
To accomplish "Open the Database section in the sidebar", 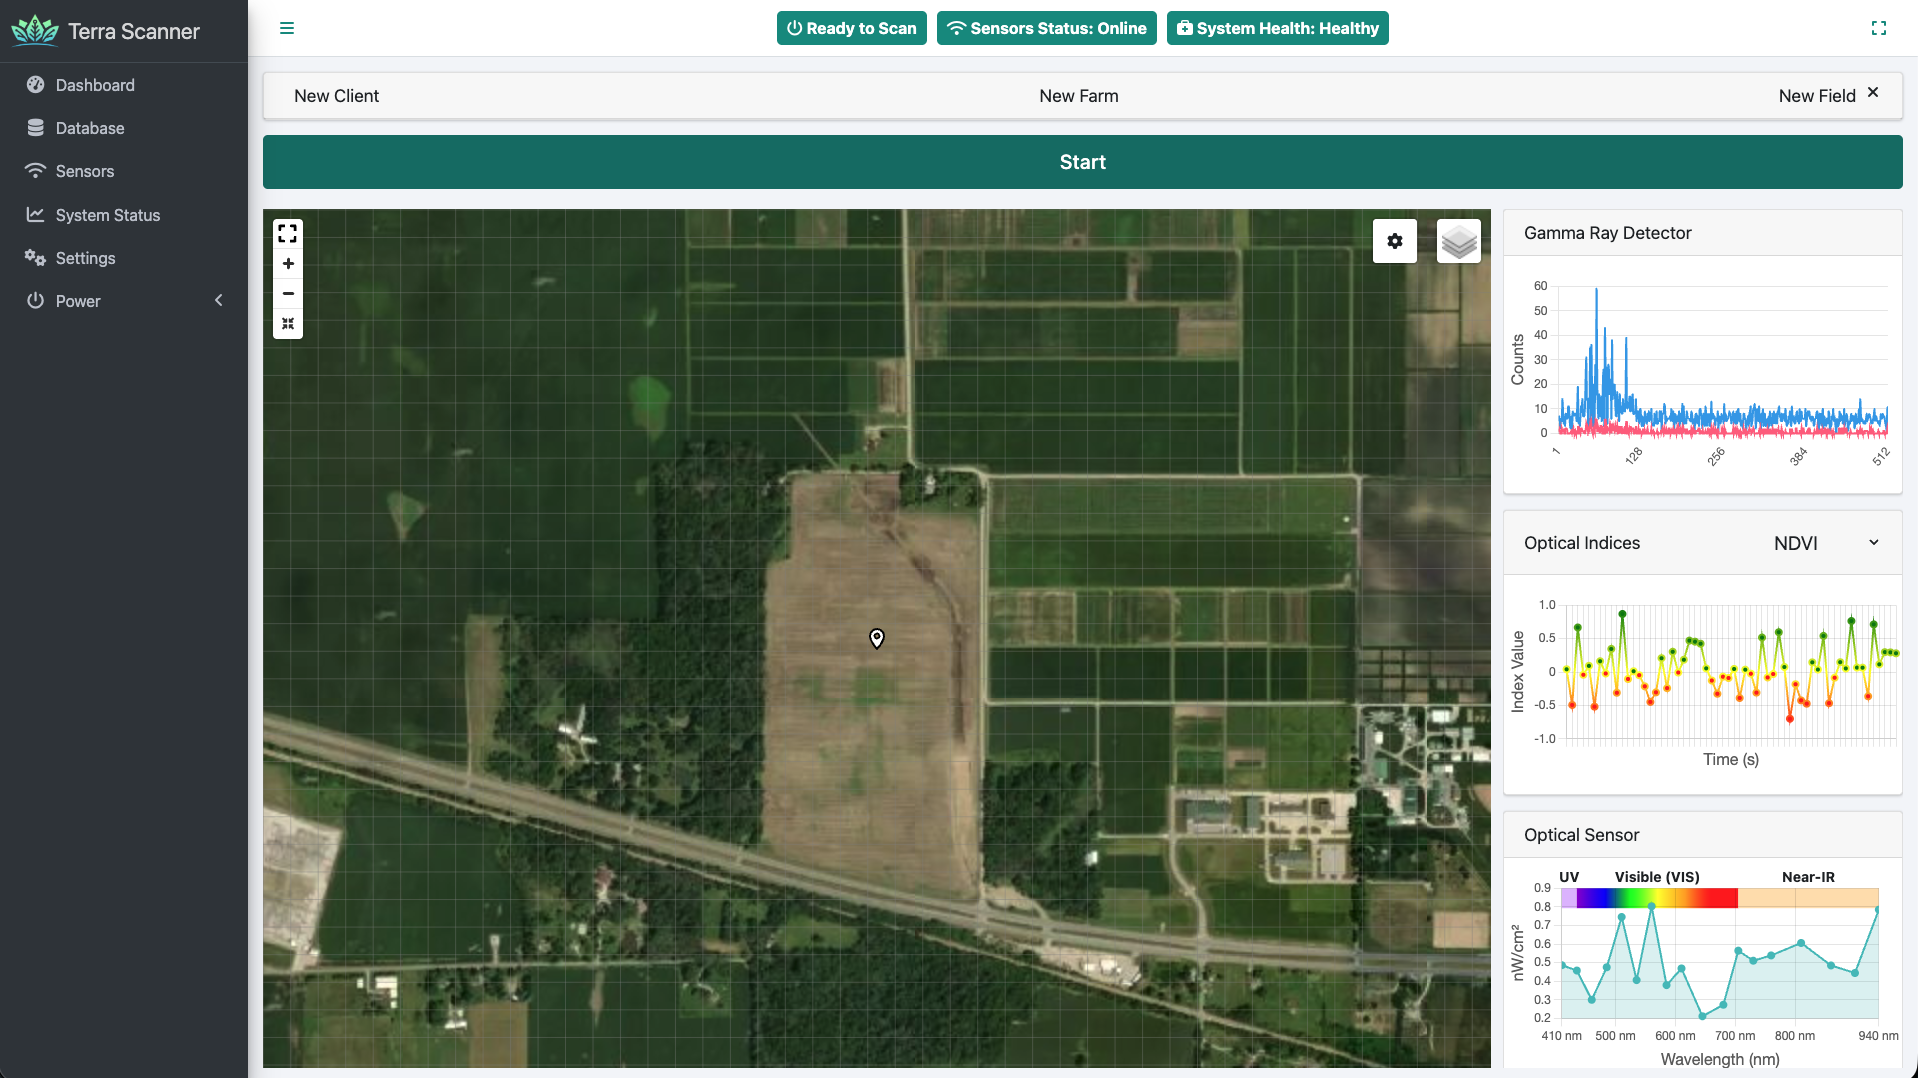I will click(x=88, y=128).
